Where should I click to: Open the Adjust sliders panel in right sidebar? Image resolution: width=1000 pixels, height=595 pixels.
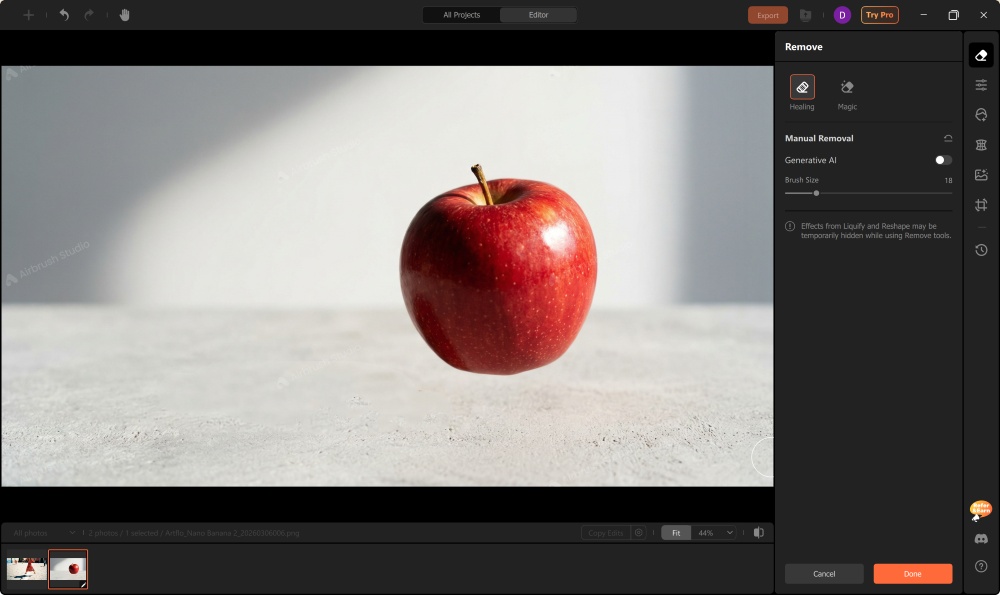[979, 84]
